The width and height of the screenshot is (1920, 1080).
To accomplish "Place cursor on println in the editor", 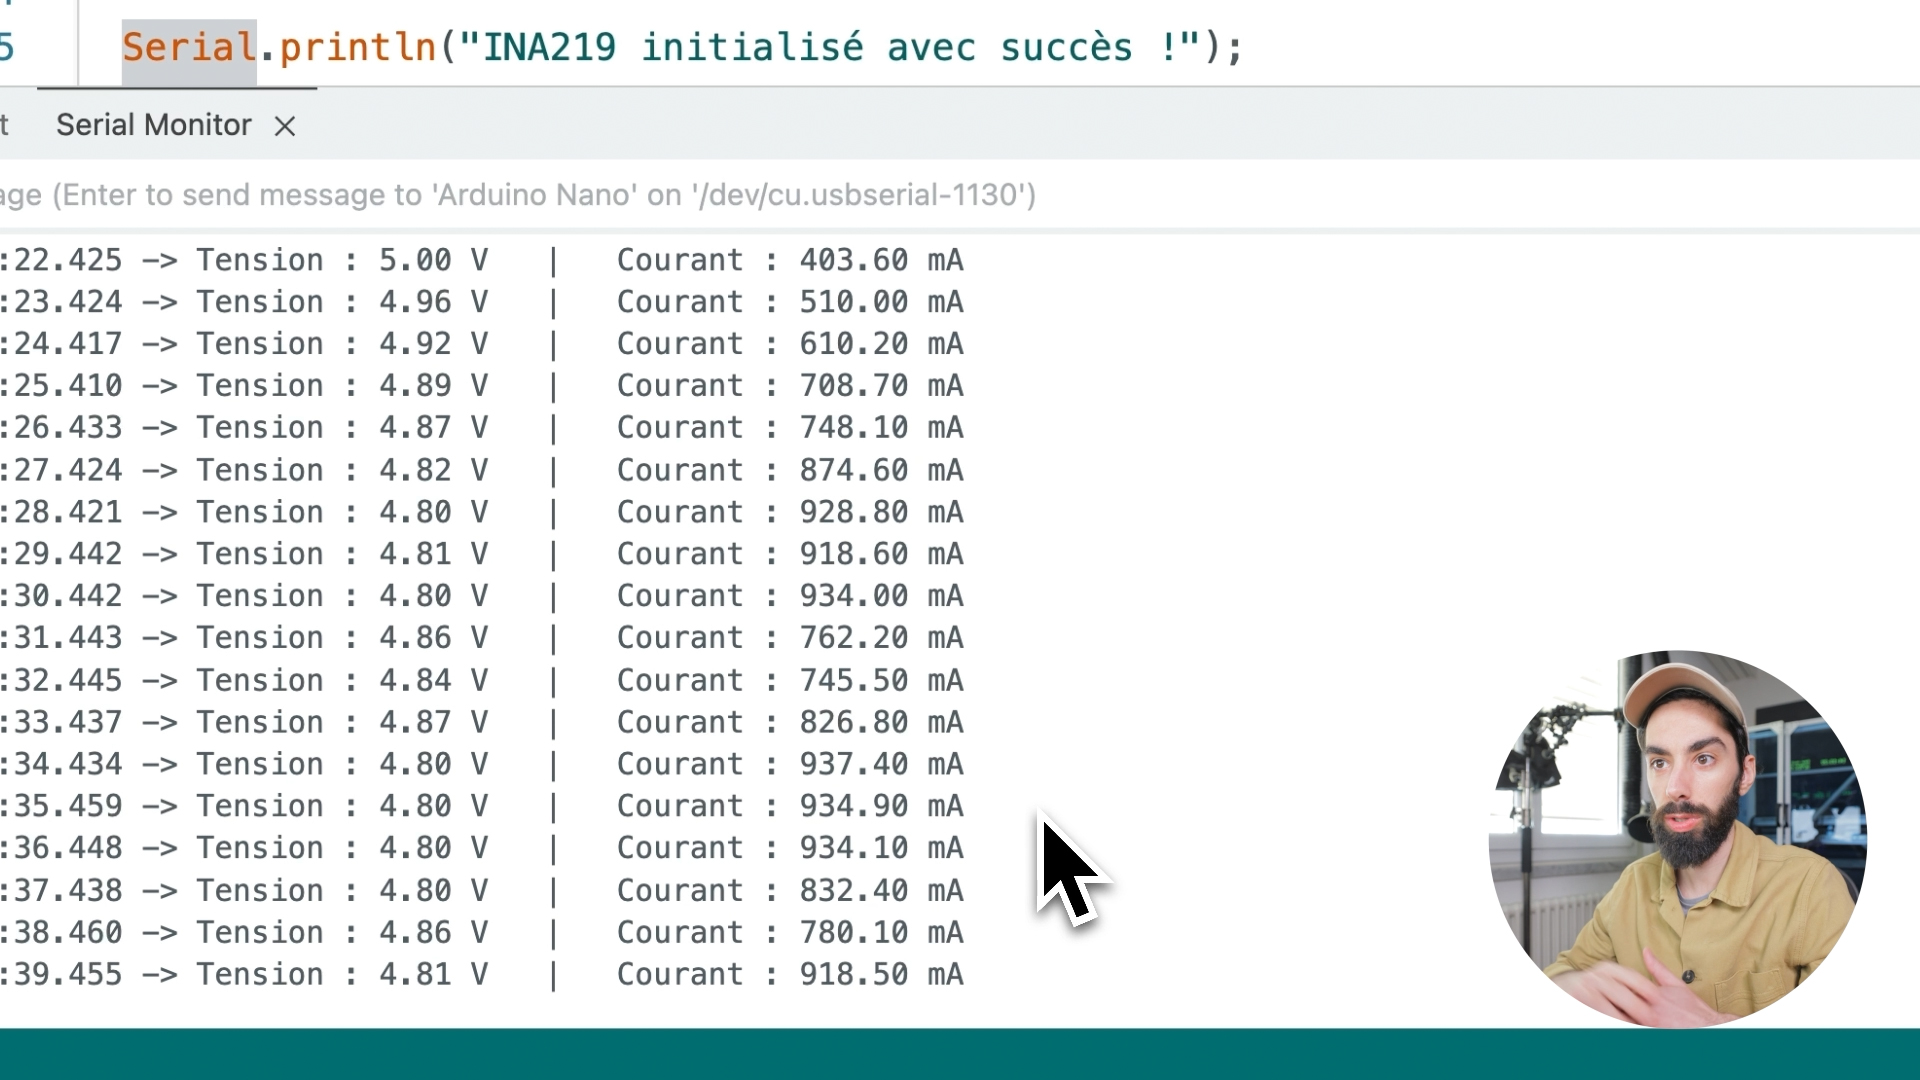I will [x=357, y=47].
